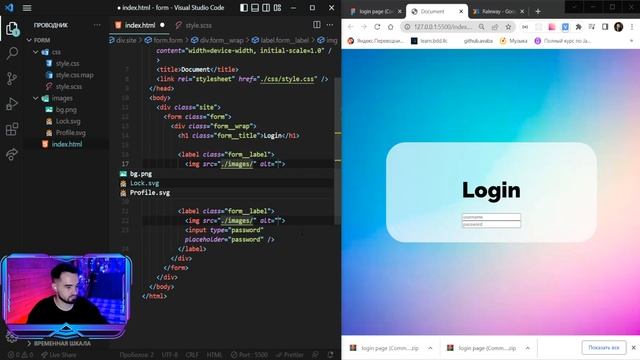Open Explorer panel more actions
This screenshot has height=360, width=640.
(97, 25)
